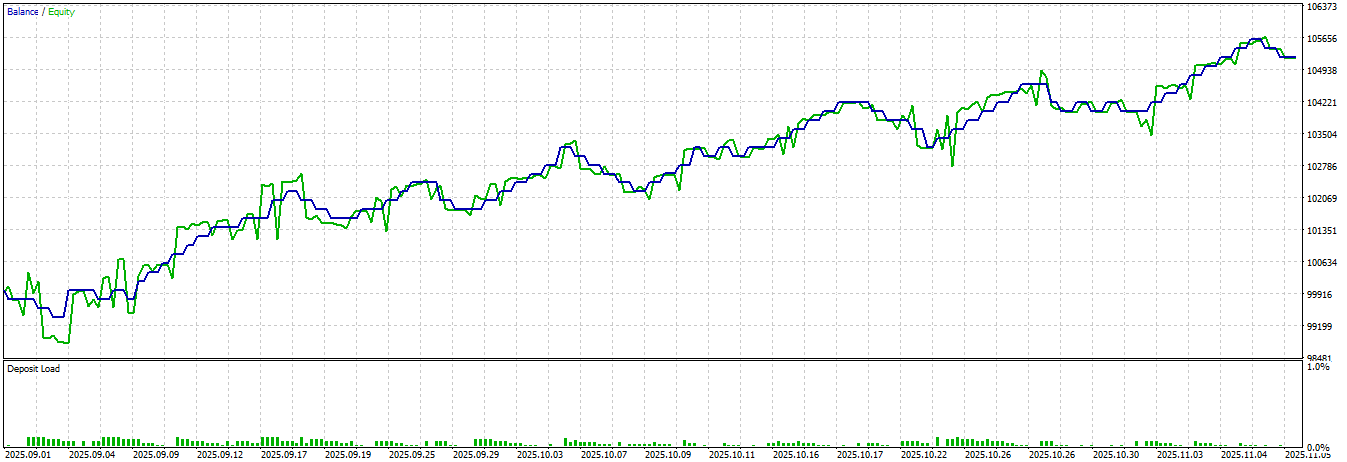
Task: Click the 2025.10.11 date label
Action: click(x=732, y=455)
